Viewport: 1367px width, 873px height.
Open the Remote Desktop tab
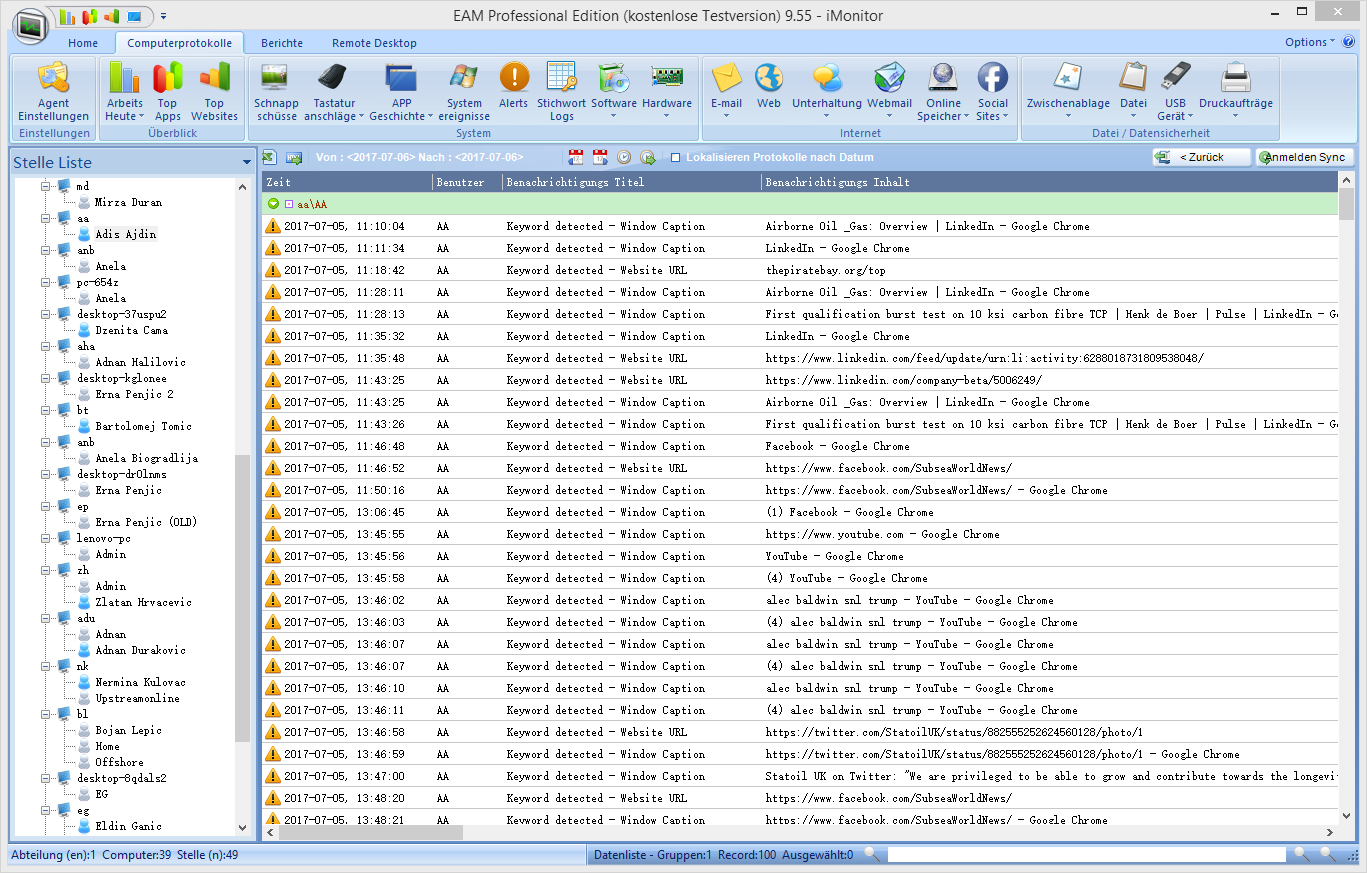tap(374, 43)
